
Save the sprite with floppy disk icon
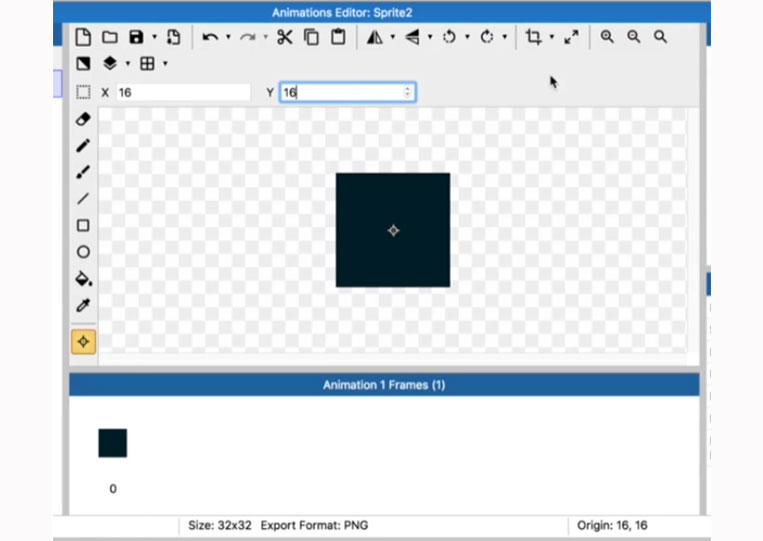point(136,37)
